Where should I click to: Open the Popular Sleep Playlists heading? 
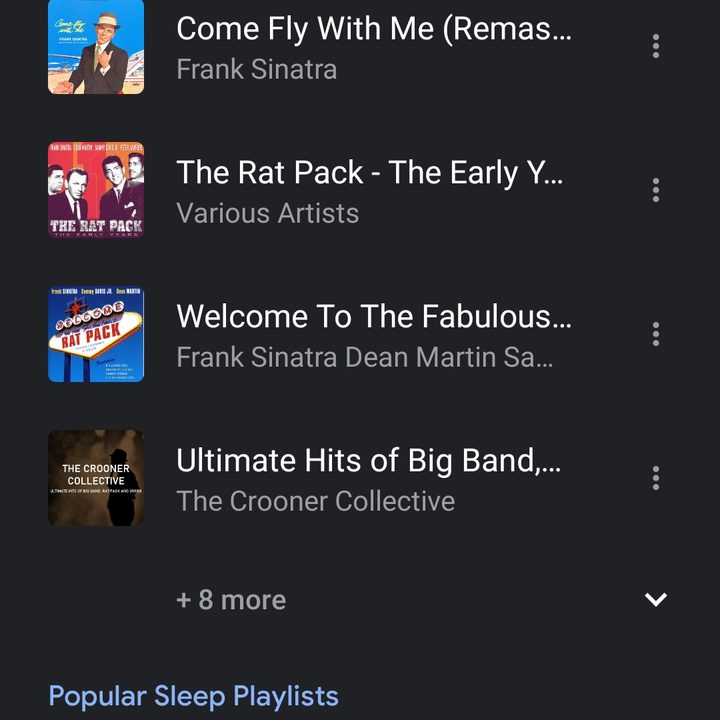tap(193, 697)
